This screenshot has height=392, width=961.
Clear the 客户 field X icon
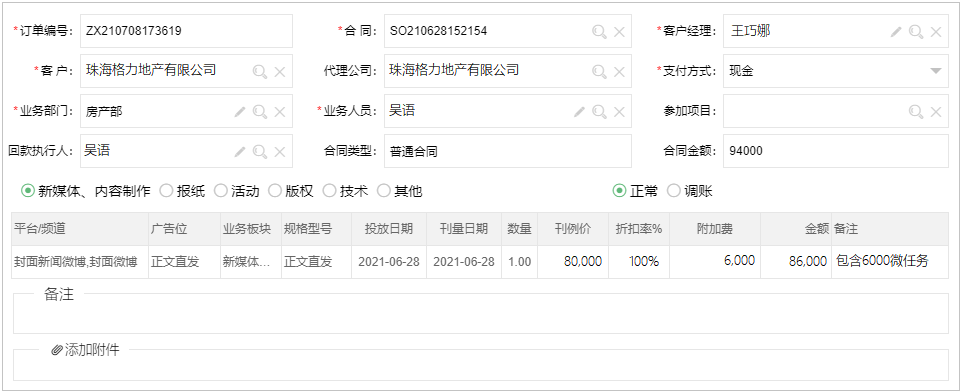tap(280, 72)
